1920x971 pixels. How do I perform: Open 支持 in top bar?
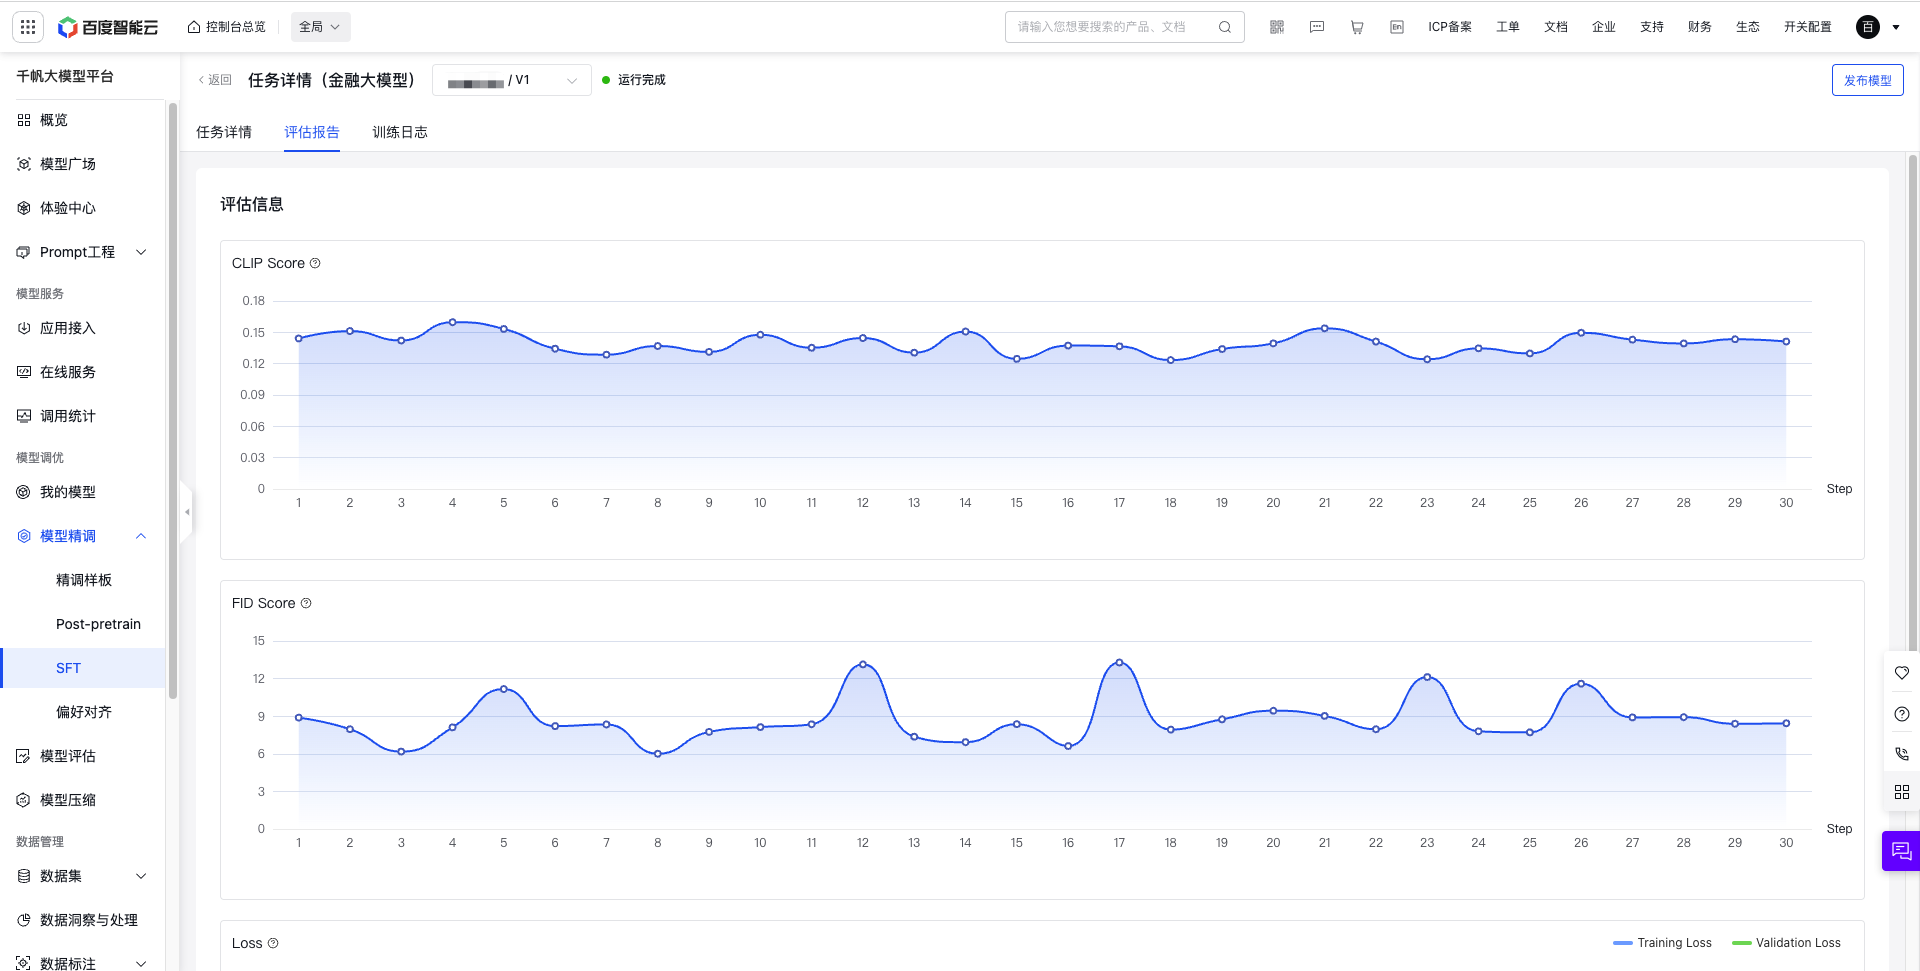(x=1652, y=27)
